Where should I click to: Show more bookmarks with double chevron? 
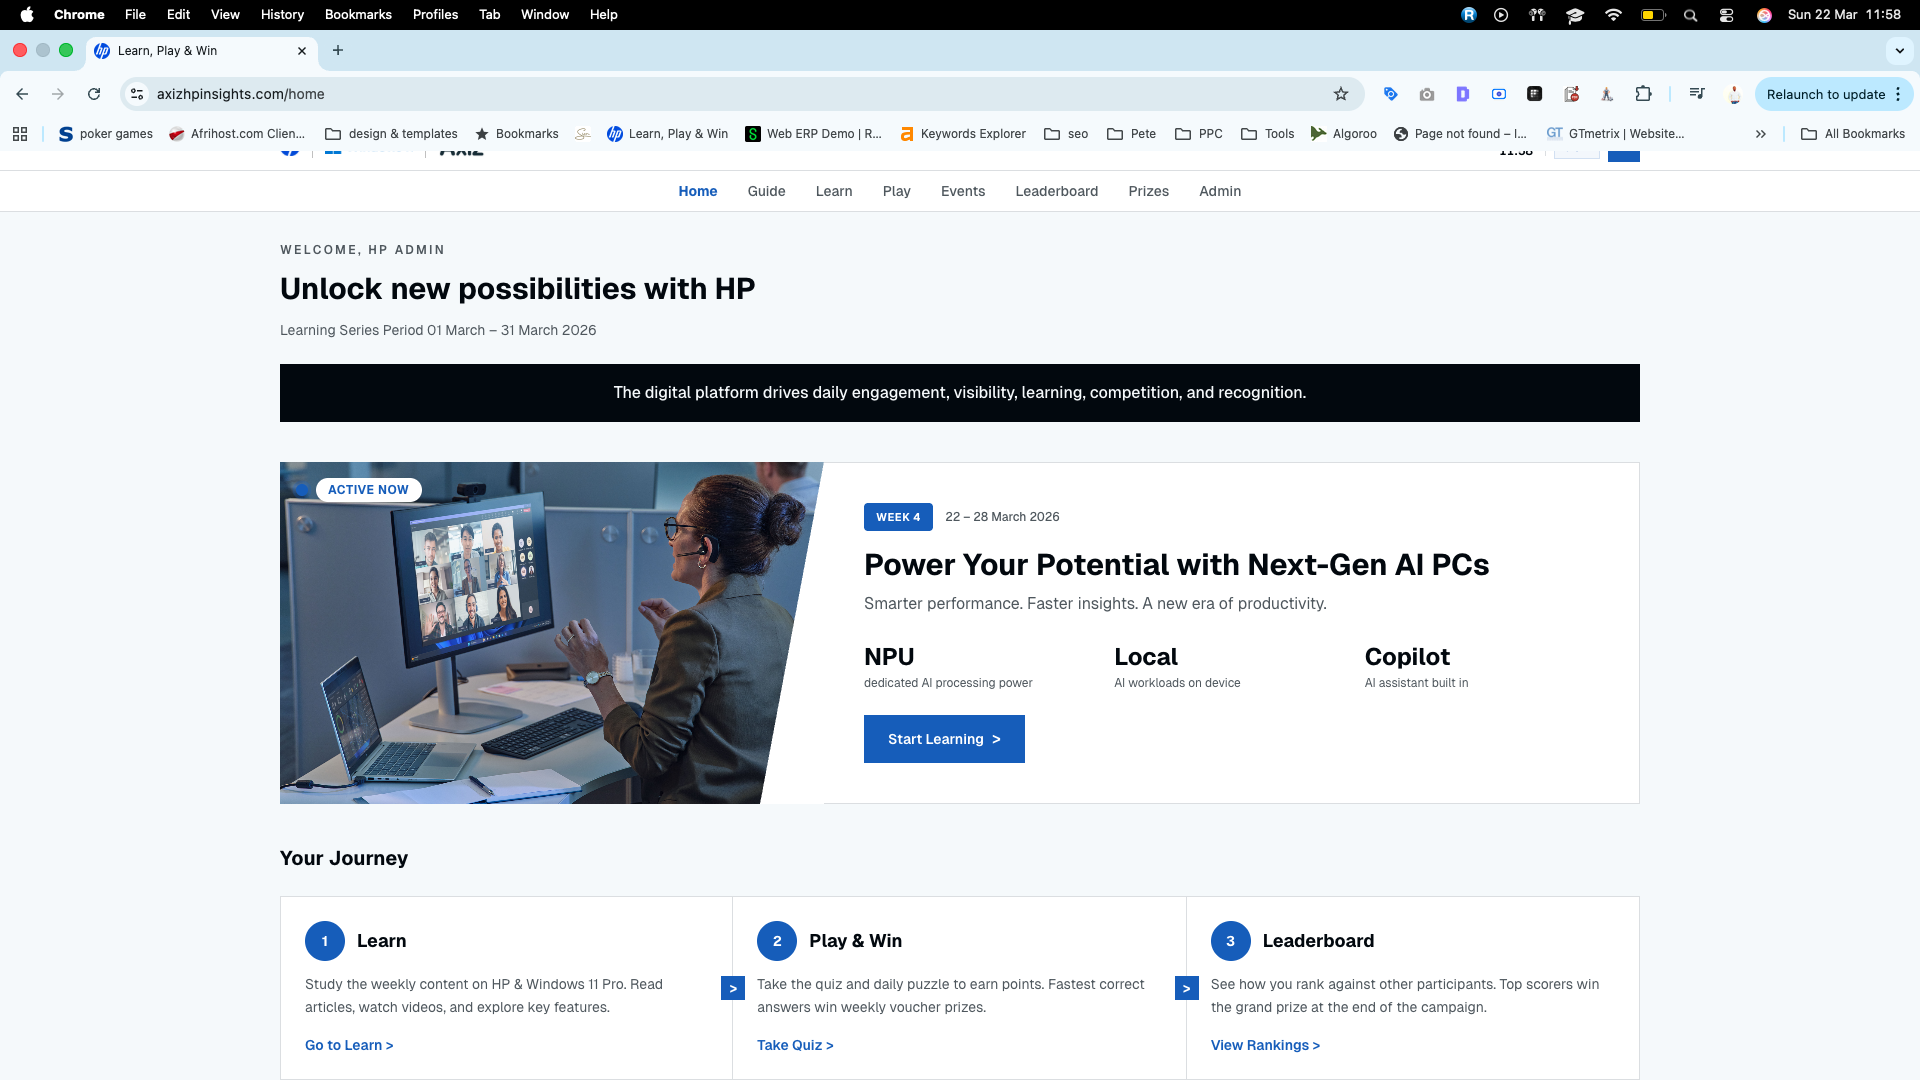tap(1761, 134)
